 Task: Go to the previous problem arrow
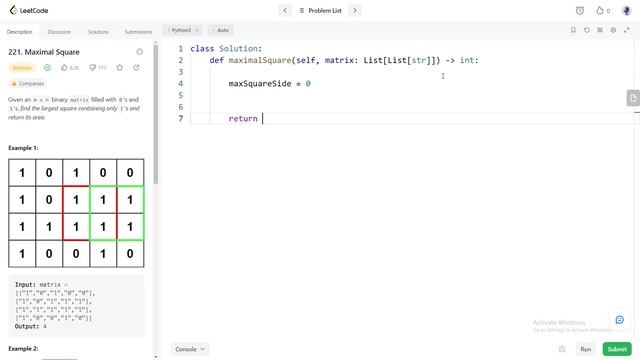click(x=285, y=11)
